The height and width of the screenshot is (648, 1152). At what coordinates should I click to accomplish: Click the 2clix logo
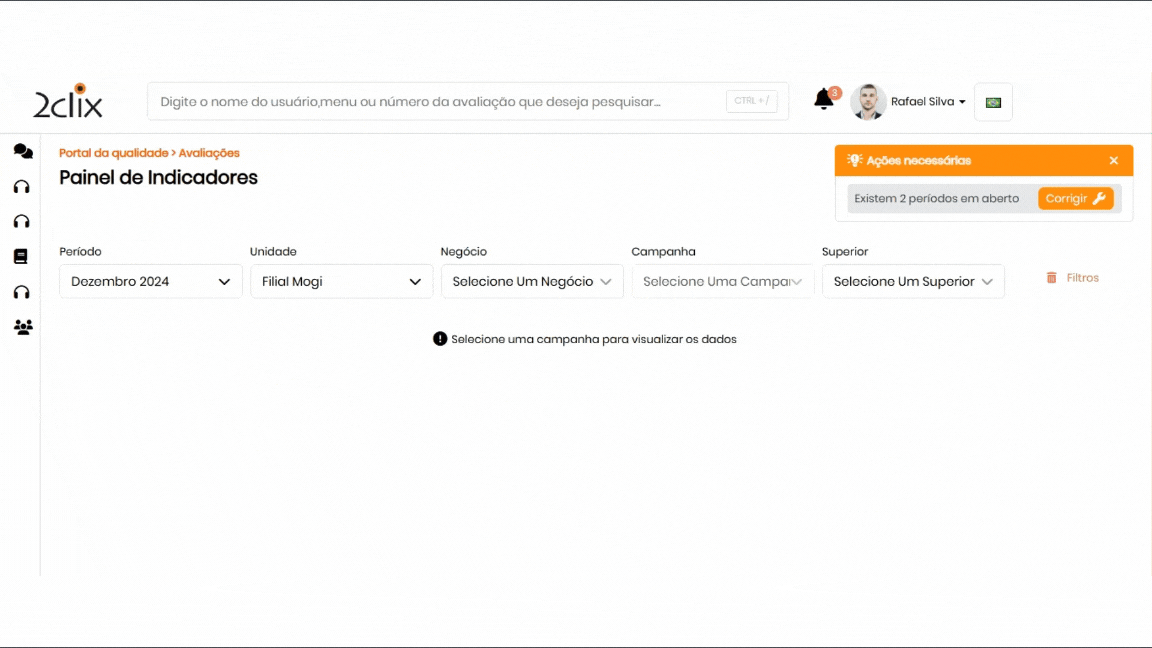point(68,102)
